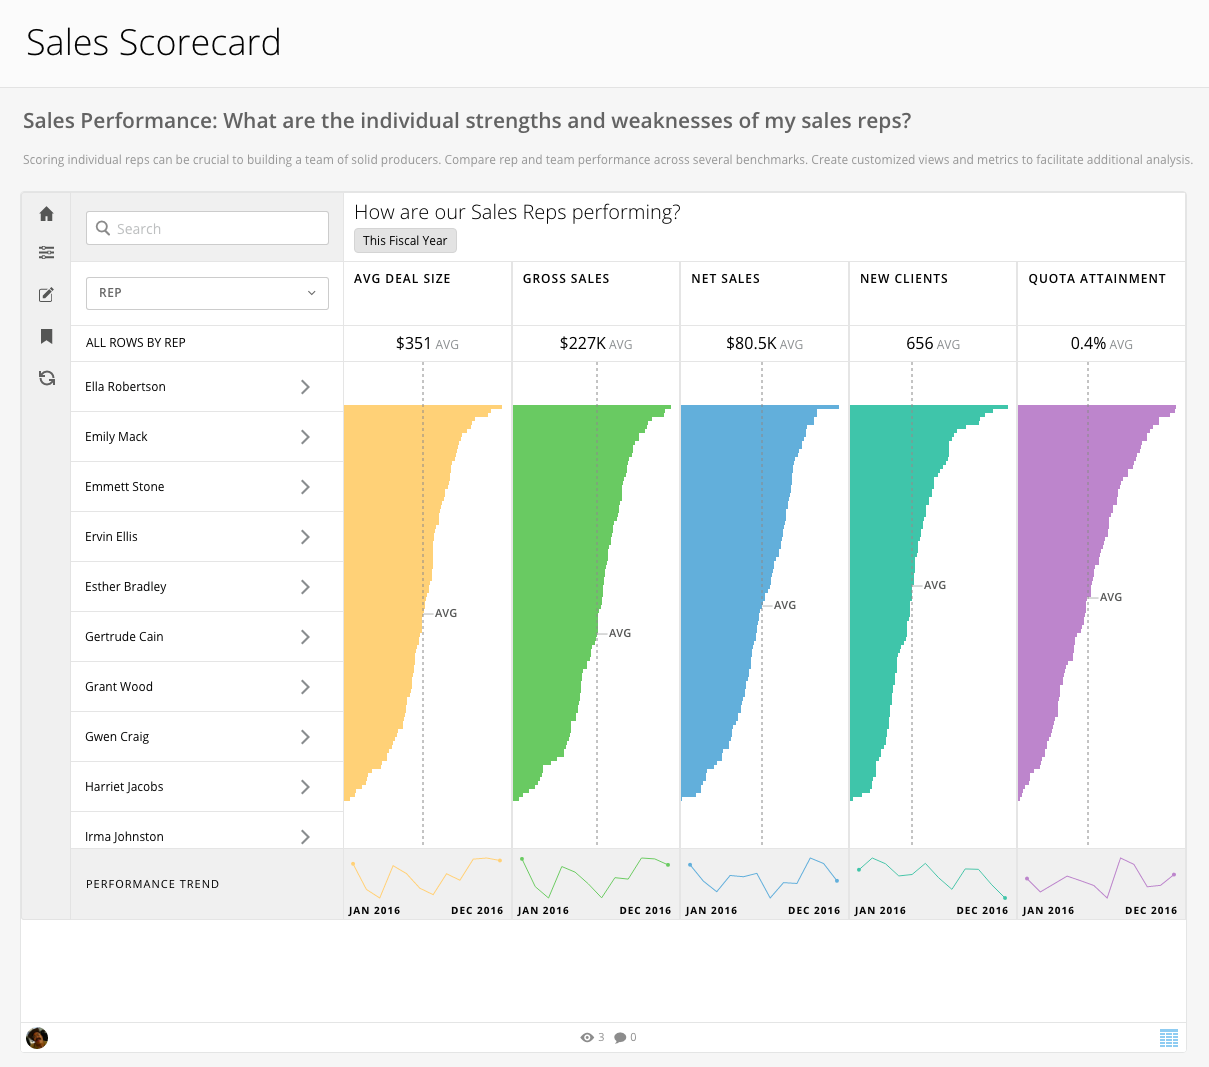The width and height of the screenshot is (1209, 1067).
Task: Click the bookmark icon in the sidebar
Action: click(x=46, y=337)
